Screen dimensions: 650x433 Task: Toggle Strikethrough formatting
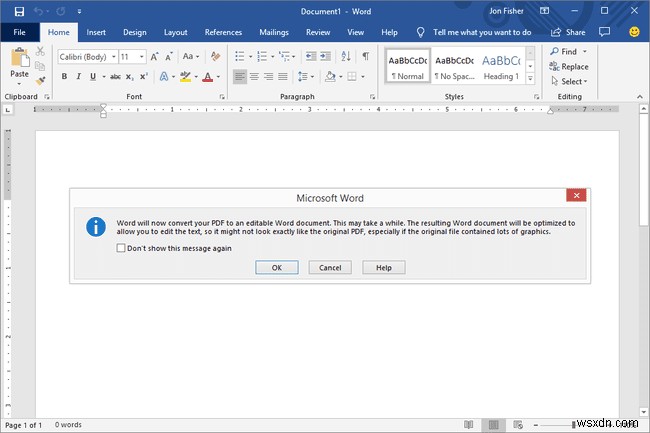tap(115, 76)
